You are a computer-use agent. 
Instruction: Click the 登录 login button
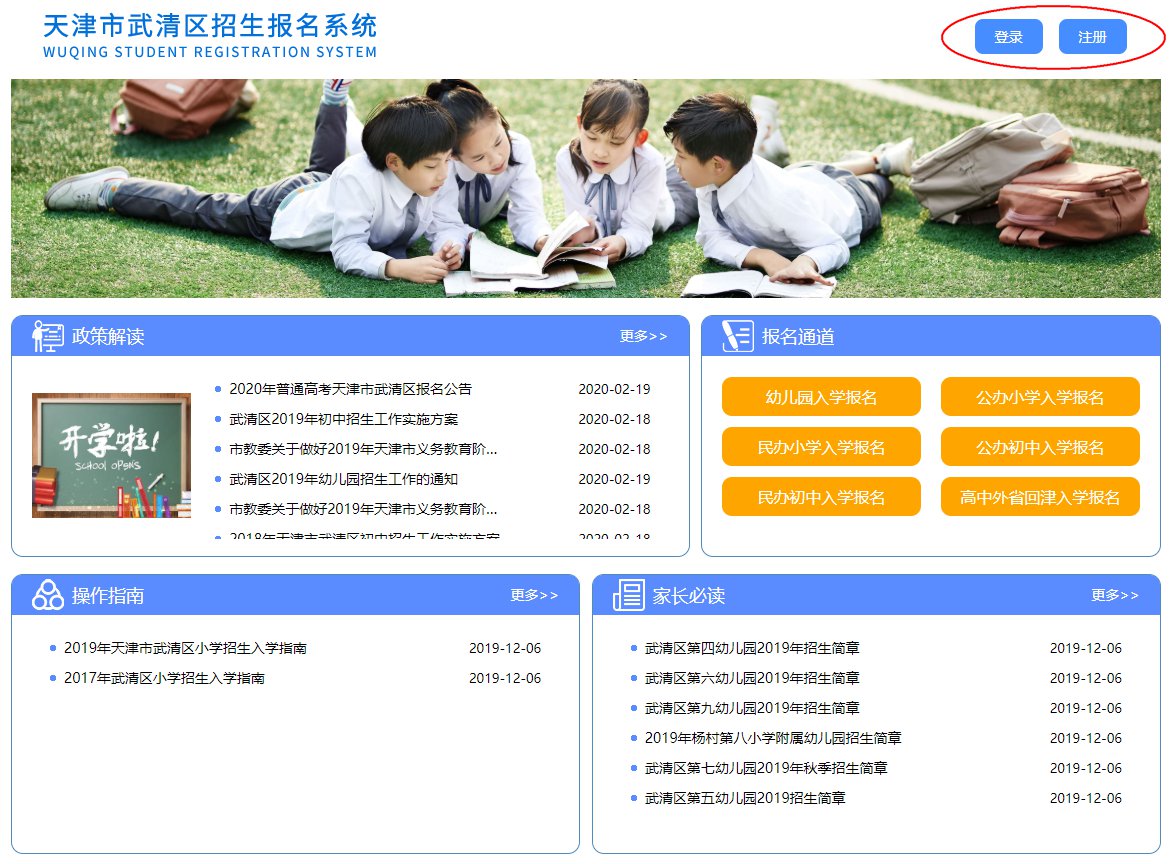coord(1008,37)
